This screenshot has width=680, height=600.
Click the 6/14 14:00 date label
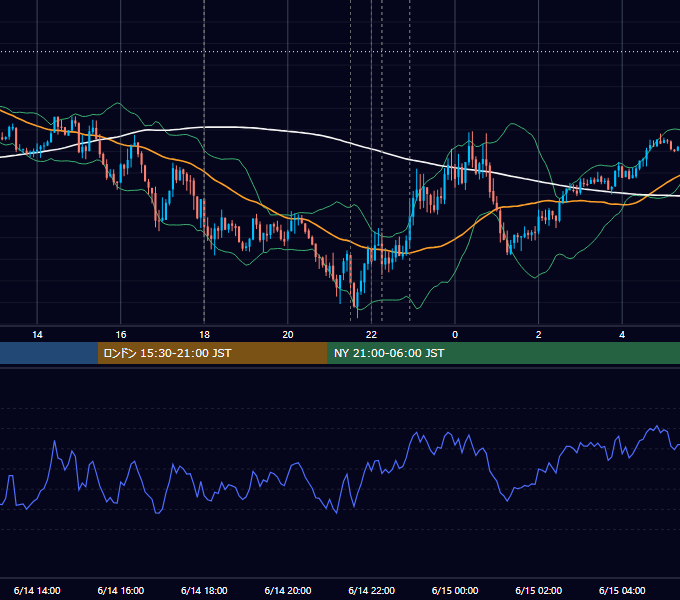pos(37,590)
